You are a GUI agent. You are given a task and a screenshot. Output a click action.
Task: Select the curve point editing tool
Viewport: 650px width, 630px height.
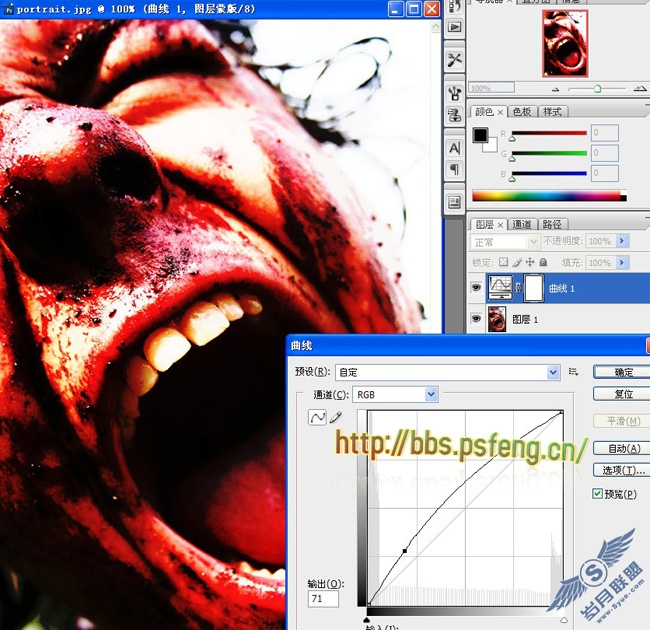point(317,417)
